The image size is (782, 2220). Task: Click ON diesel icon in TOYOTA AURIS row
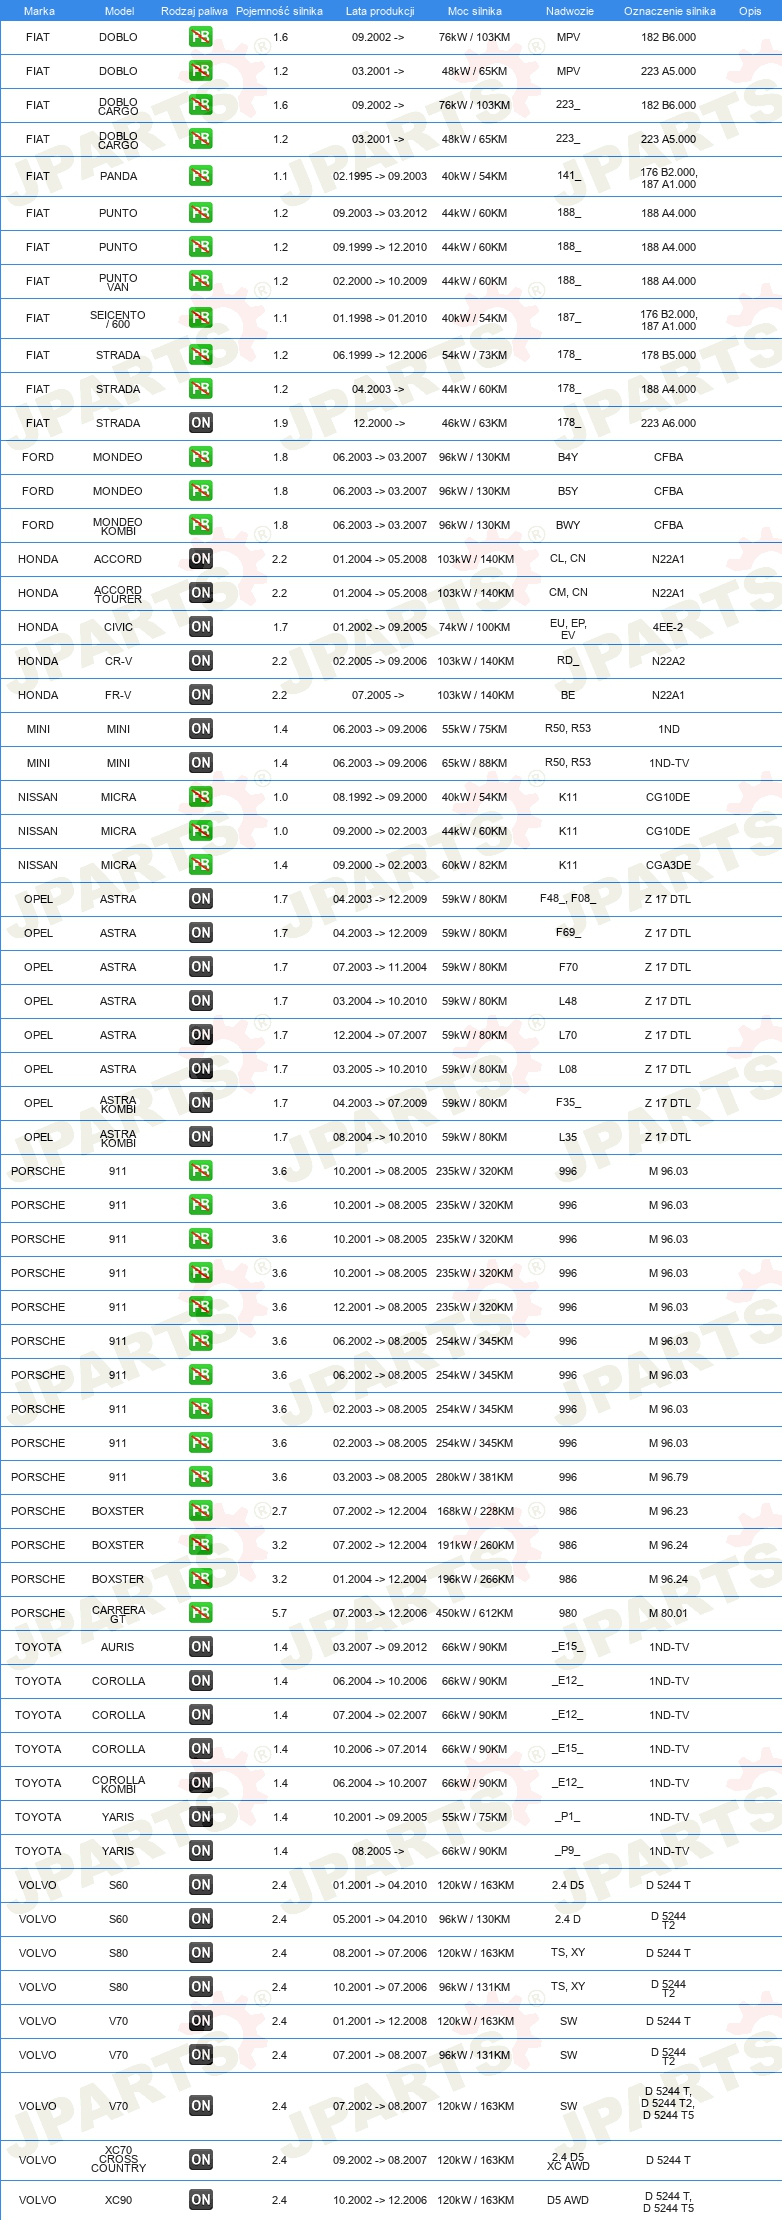200,1647
